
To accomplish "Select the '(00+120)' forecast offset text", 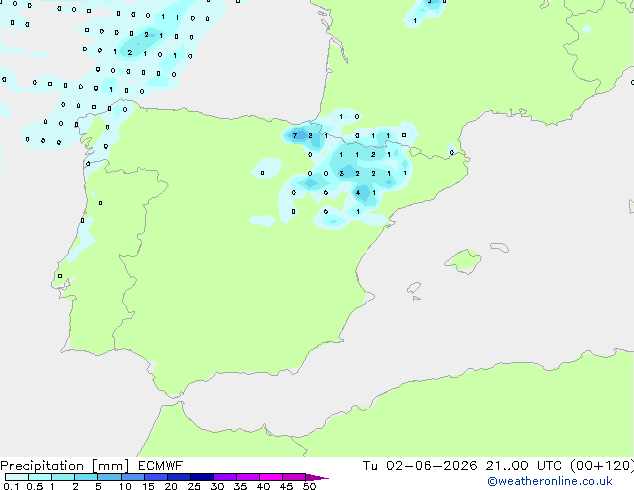I will click(x=602, y=466).
